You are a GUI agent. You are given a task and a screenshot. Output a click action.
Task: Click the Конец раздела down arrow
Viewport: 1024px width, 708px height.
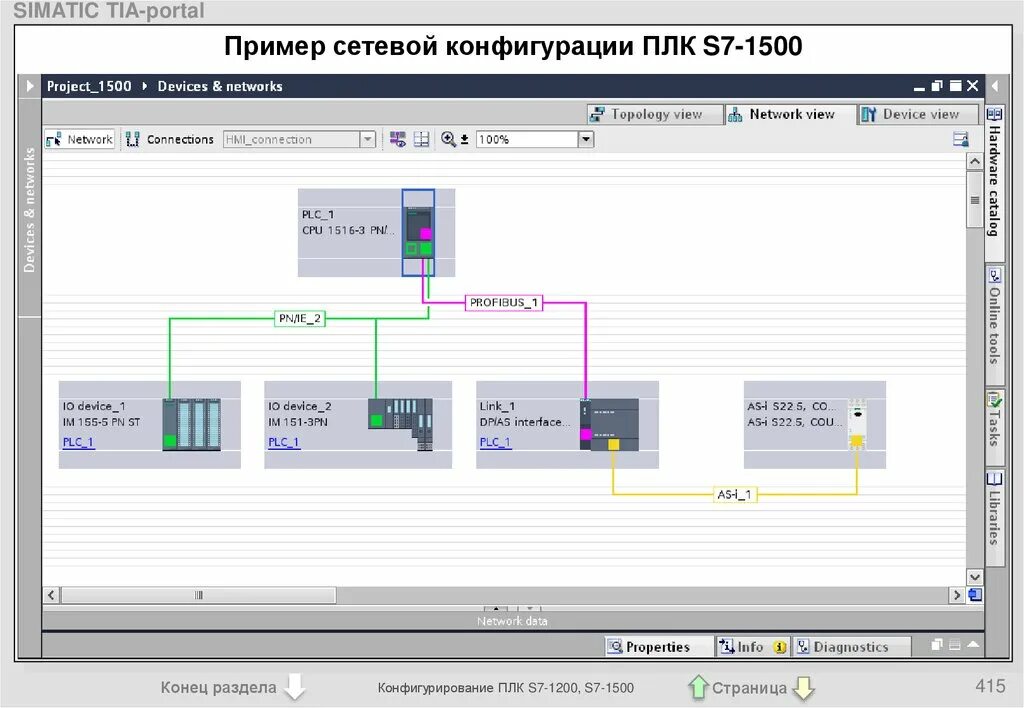295,686
